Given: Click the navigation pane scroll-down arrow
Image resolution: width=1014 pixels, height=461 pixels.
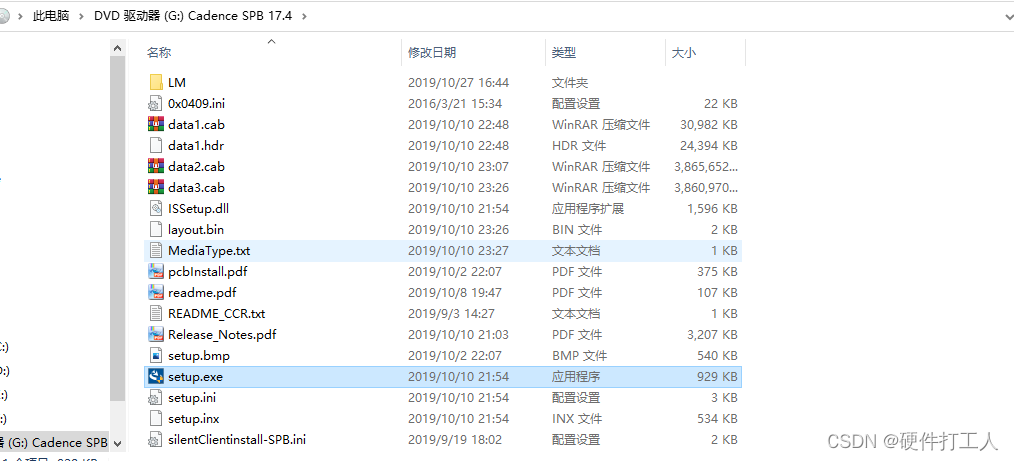Looking at the screenshot, I should pyautogui.click(x=117, y=442).
